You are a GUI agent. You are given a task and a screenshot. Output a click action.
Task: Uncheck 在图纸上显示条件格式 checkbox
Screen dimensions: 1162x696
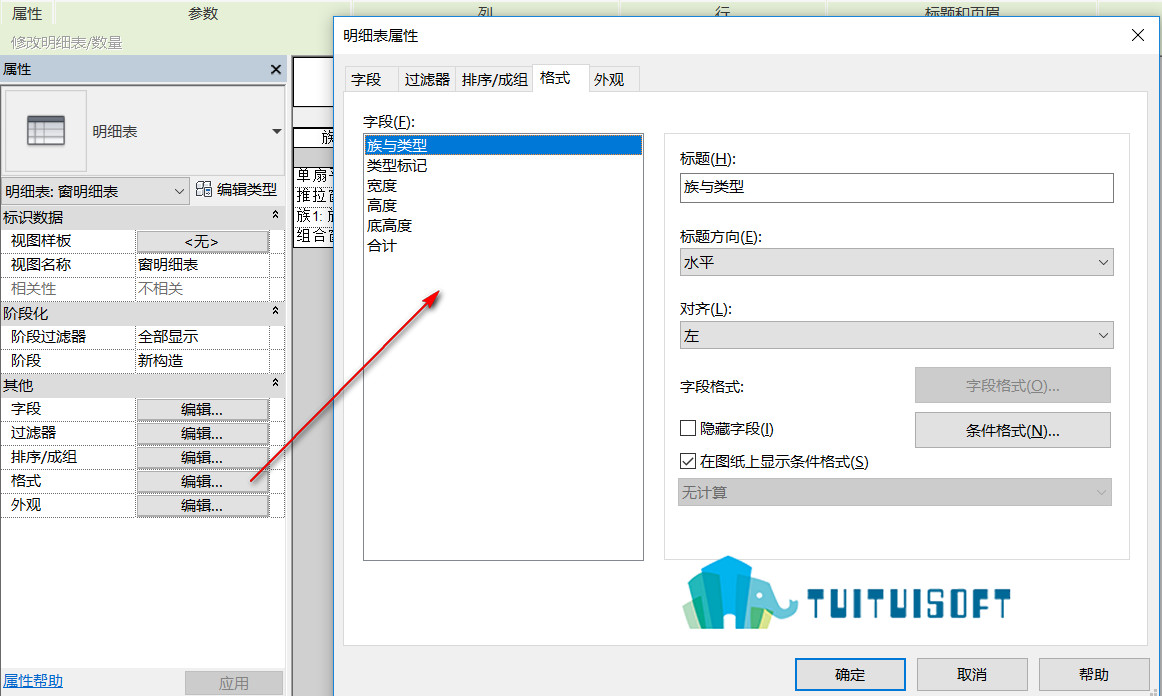688,461
